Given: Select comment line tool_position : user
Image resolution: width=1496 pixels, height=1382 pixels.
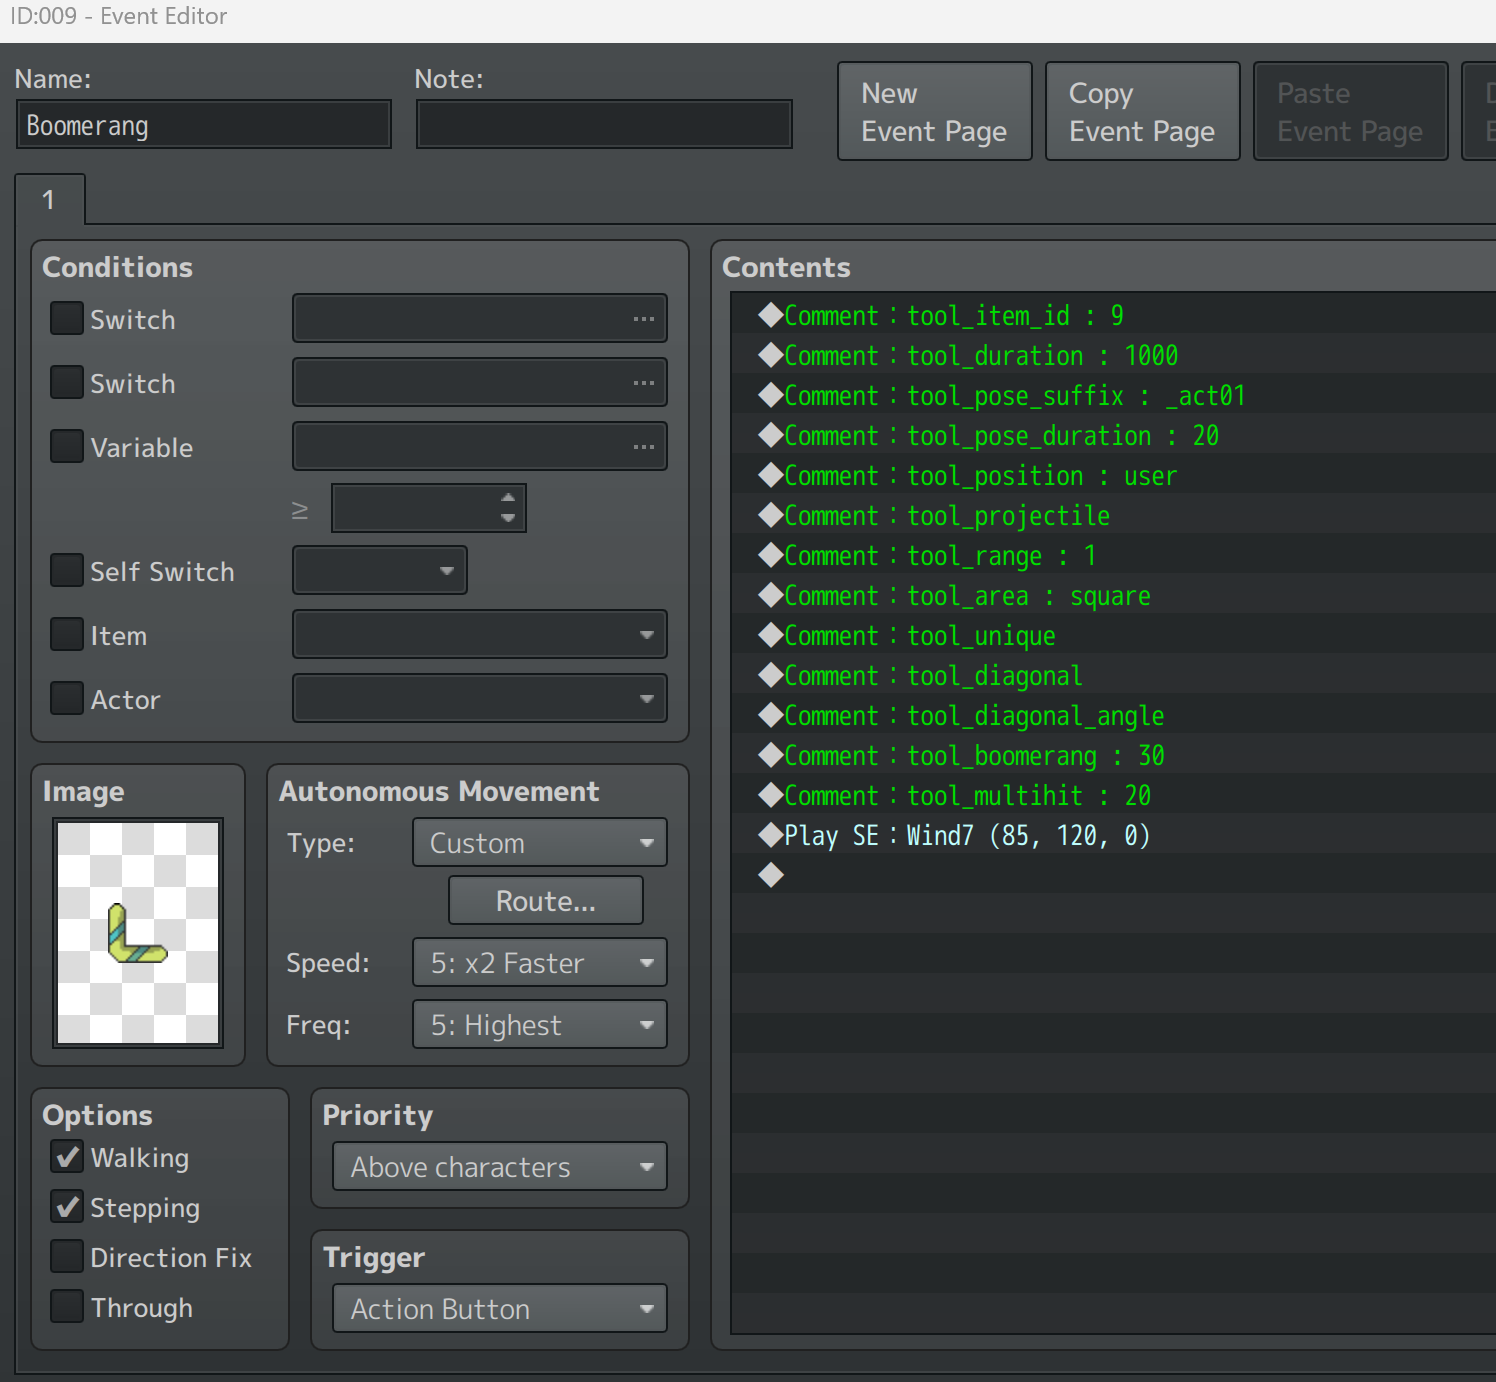Looking at the screenshot, I should tap(1112, 475).
